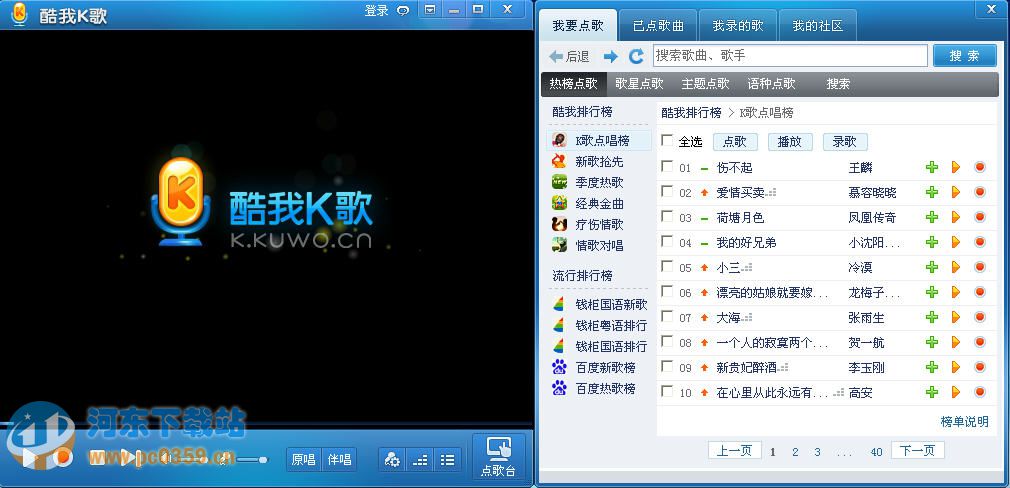Switch to the 我的社区 tab
The height and width of the screenshot is (488, 1010).
pyautogui.click(x=817, y=26)
